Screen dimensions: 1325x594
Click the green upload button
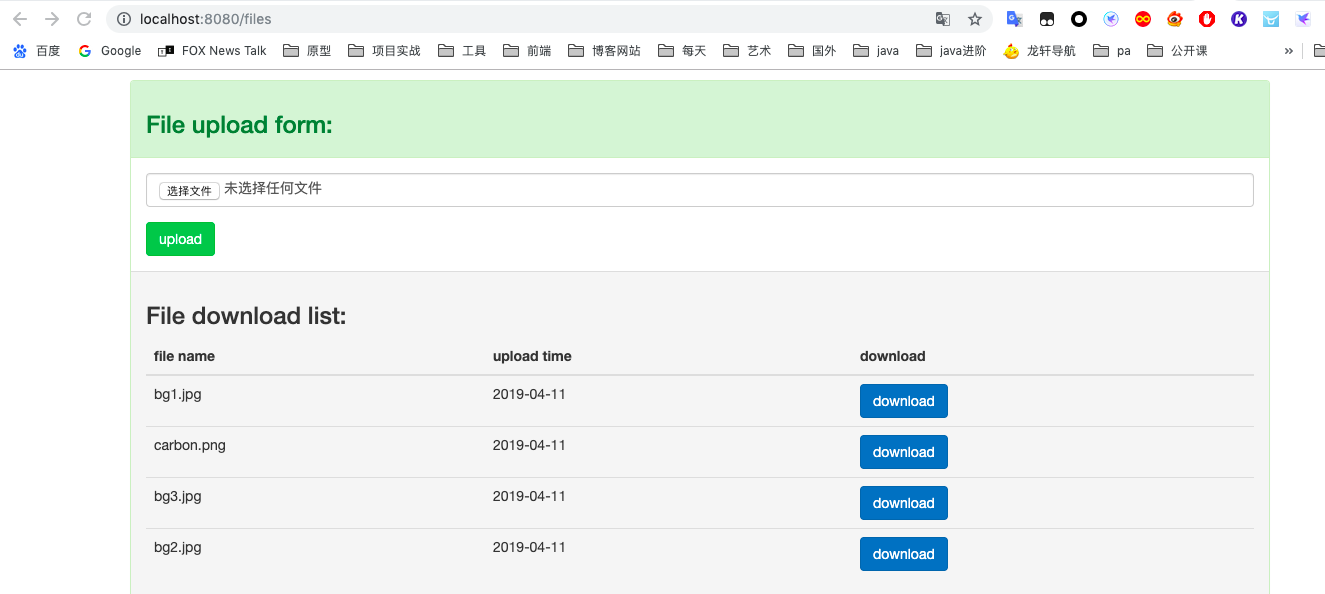click(x=180, y=239)
